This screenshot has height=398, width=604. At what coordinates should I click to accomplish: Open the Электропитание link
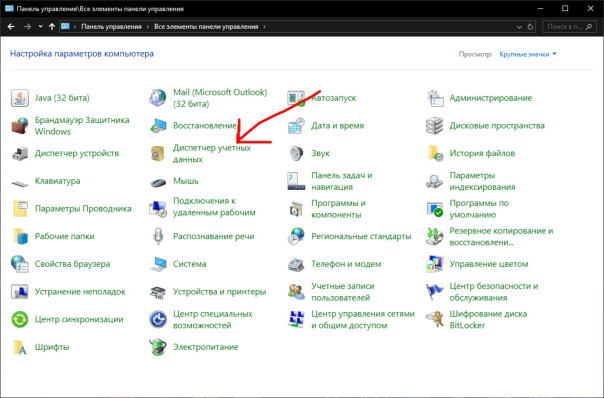[x=206, y=347]
